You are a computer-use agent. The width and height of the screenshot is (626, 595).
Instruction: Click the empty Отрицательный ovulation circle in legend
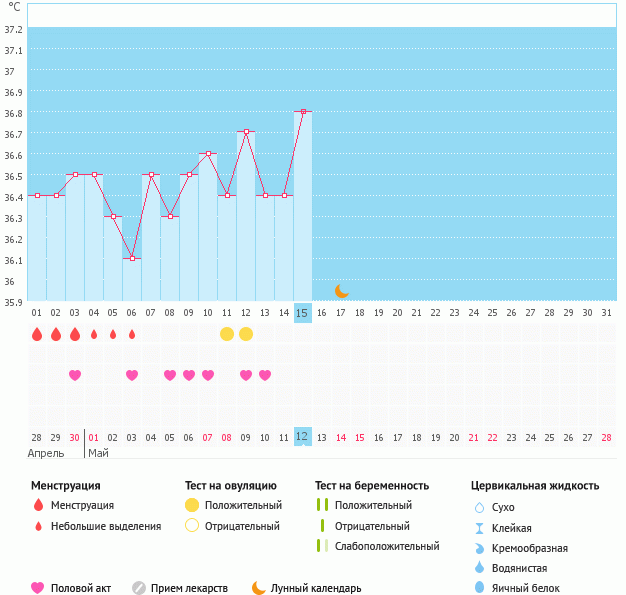click(192, 525)
